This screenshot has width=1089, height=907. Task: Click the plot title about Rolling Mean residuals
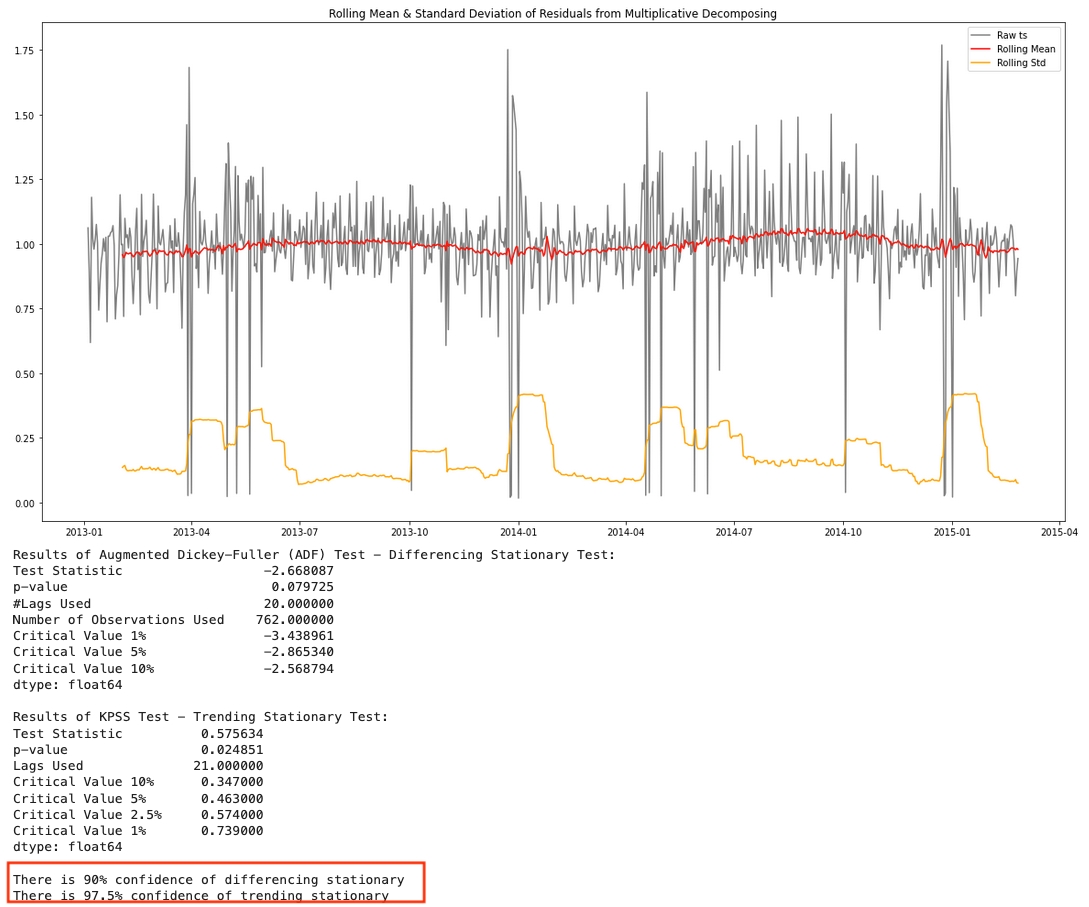(552, 14)
